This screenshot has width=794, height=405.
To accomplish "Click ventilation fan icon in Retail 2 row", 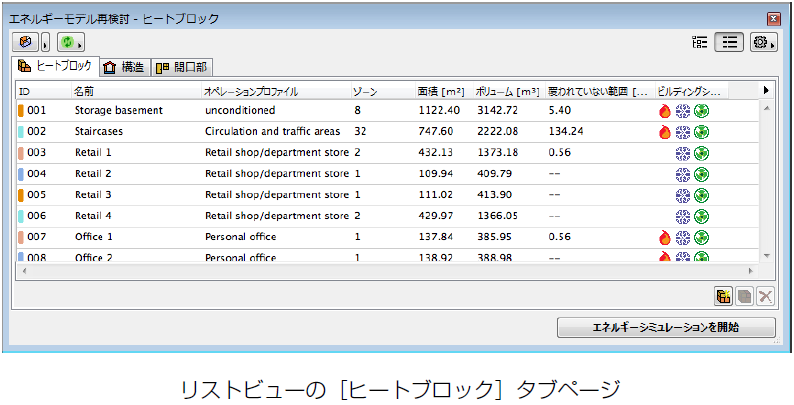I will point(701,174).
